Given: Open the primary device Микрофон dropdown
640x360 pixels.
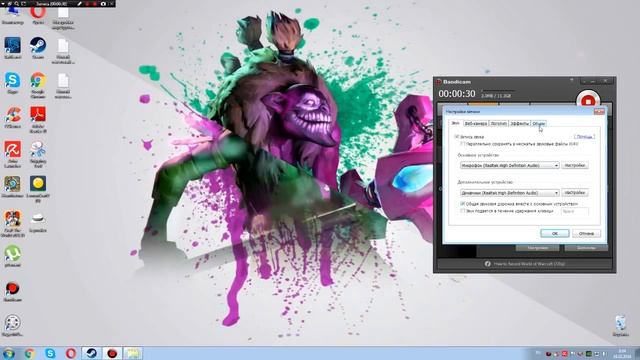Looking at the screenshot, I should pos(509,165).
